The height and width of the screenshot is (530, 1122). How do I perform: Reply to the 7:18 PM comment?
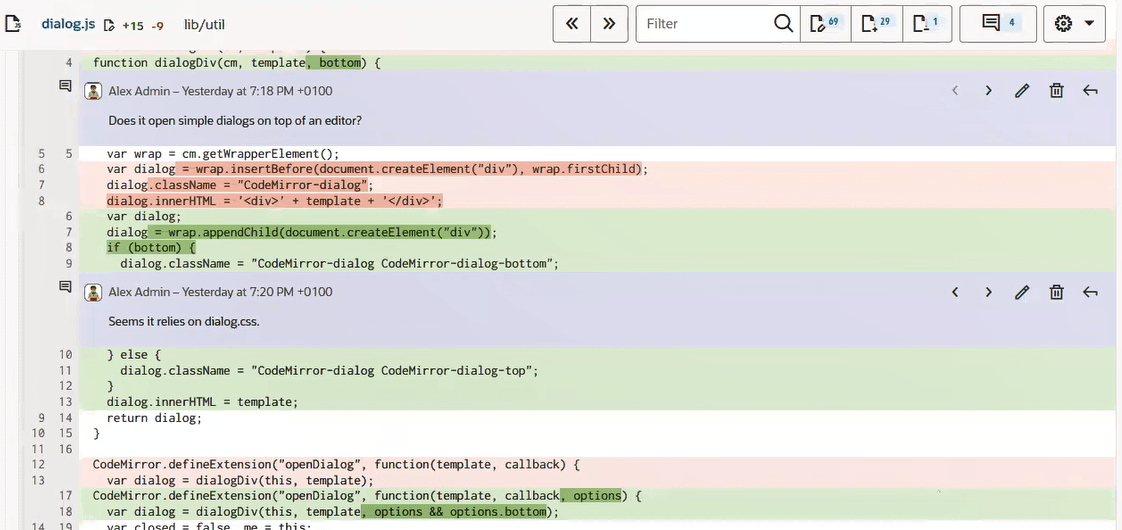pyautogui.click(x=1090, y=91)
